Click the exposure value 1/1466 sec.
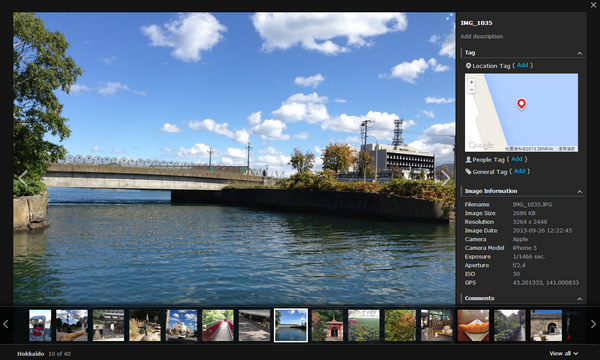600x360 pixels. click(529, 257)
